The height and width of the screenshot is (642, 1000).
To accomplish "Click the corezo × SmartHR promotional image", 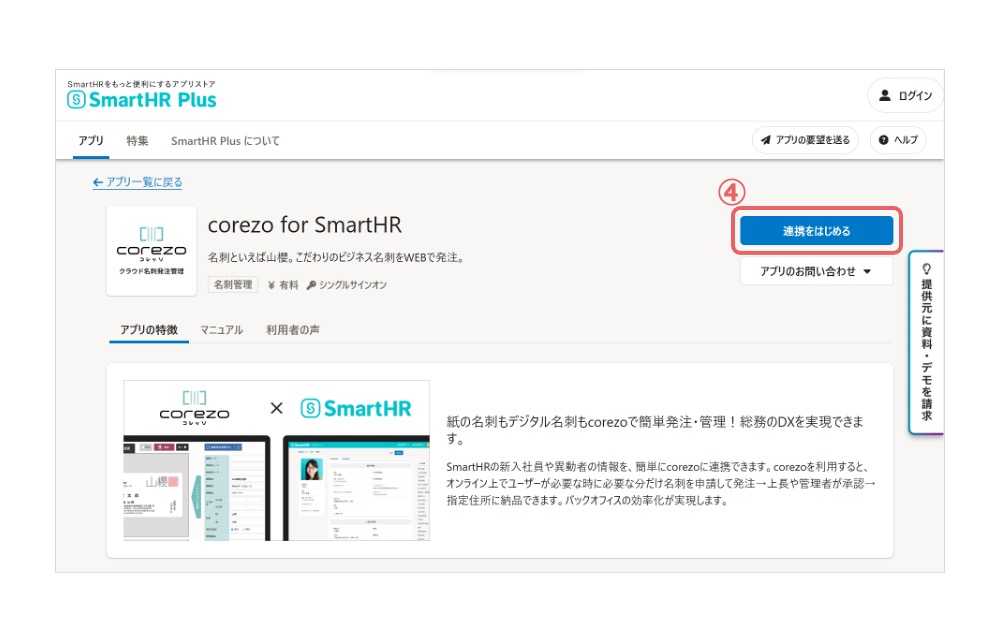I will pyautogui.click(x=276, y=460).
